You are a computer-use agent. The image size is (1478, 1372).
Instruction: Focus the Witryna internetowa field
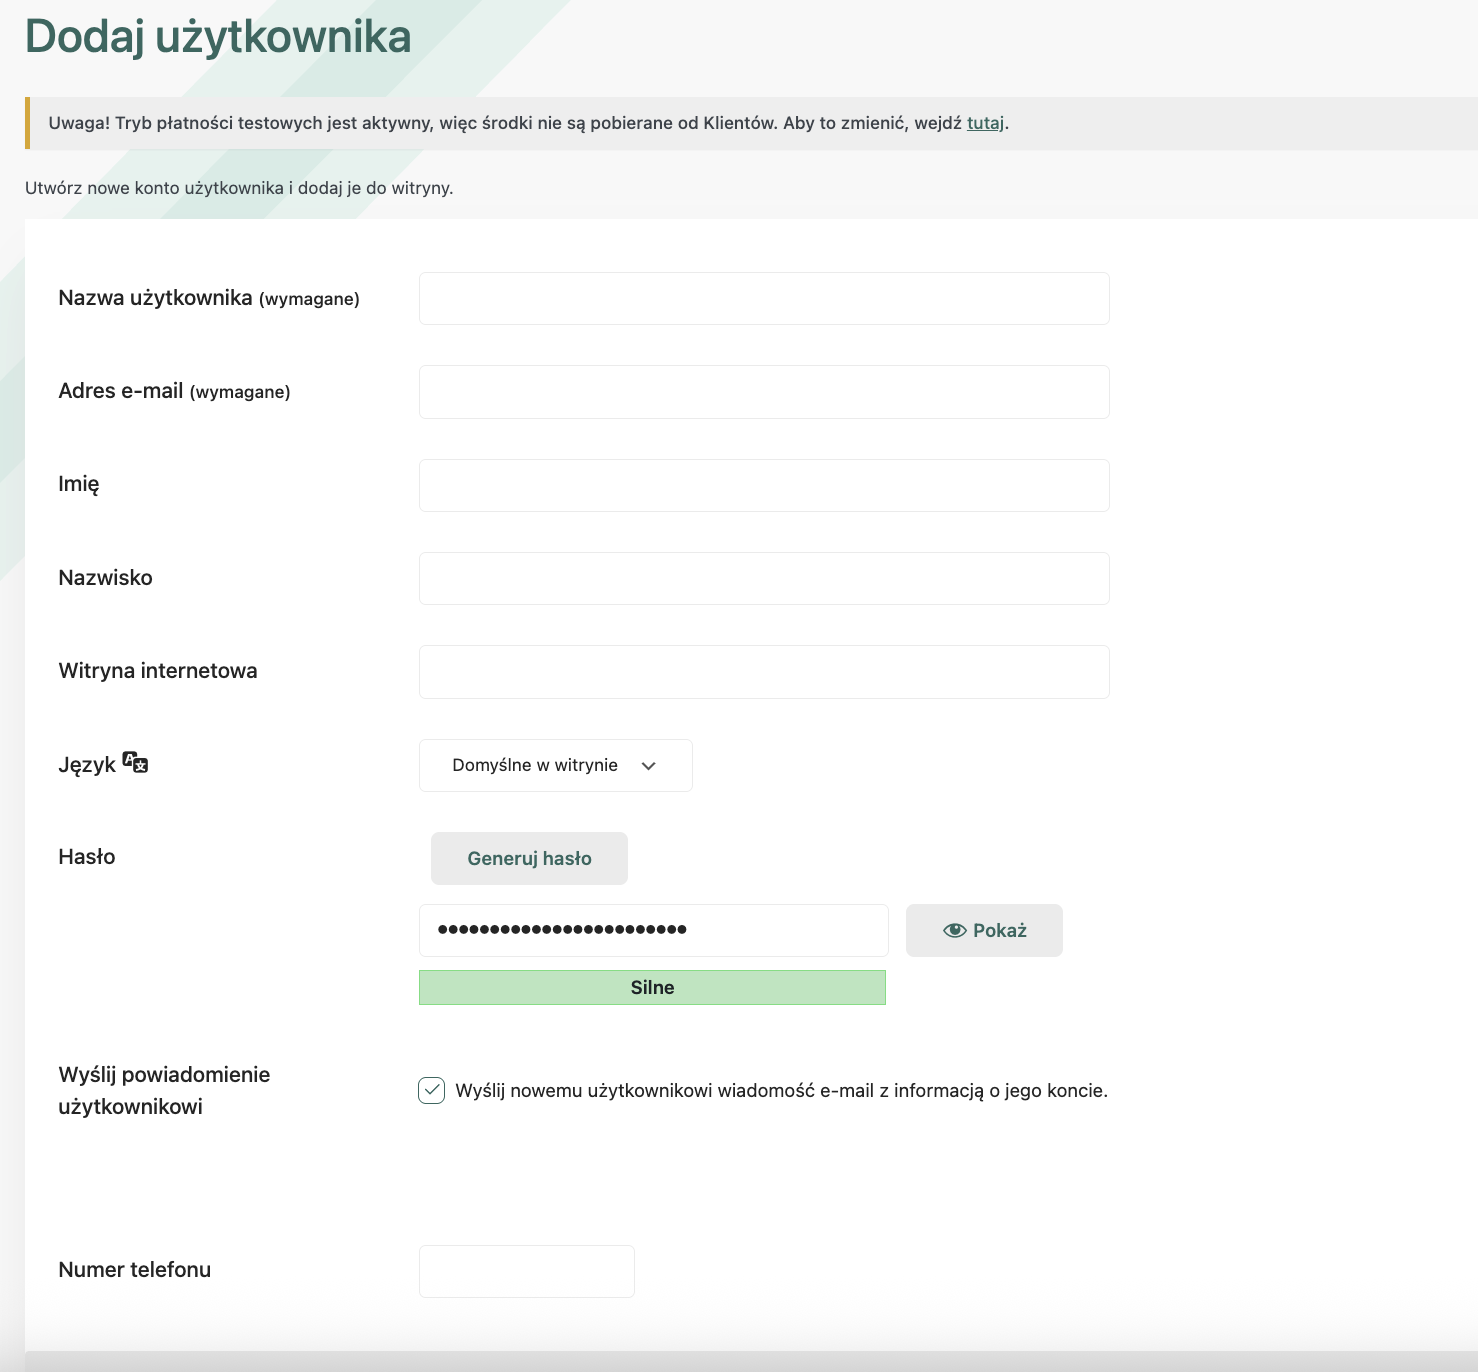pos(764,672)
